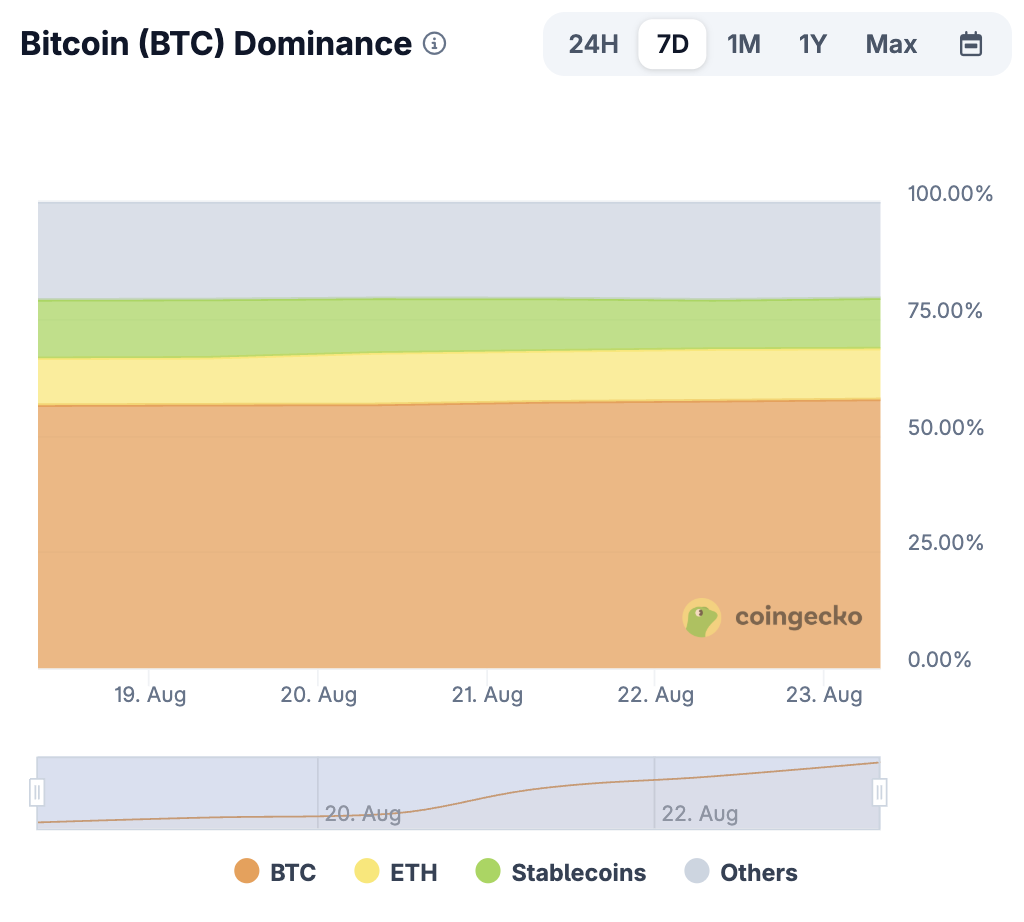
Task: Click the navigator 22. Aug marker
Action: [699, 814]
